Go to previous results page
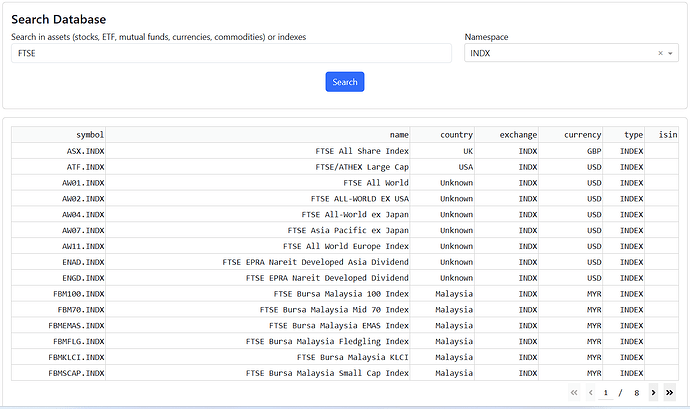 click(590, 393)
